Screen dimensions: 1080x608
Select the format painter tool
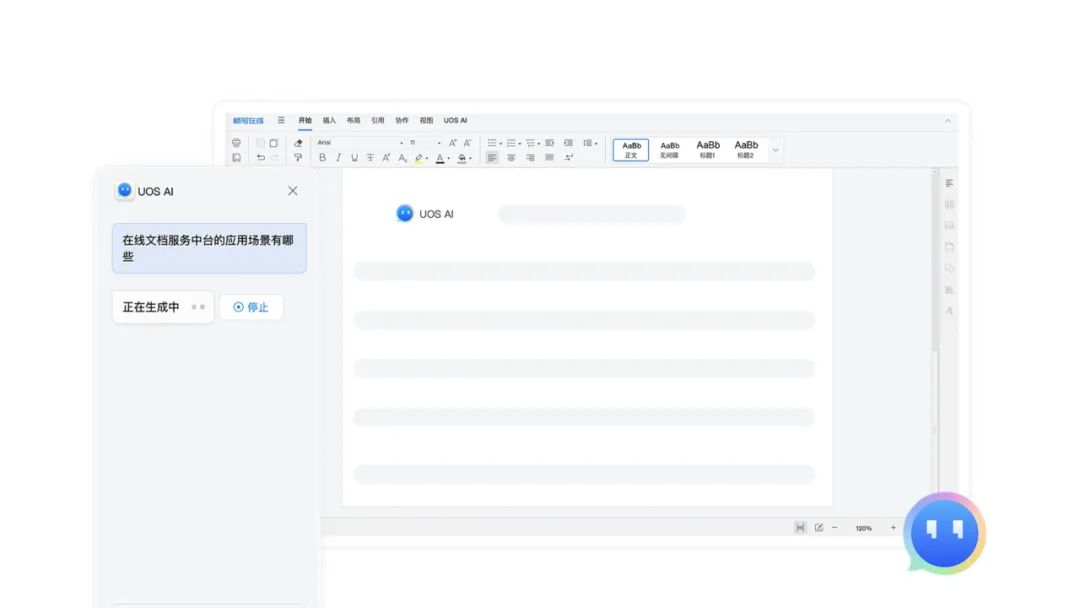298,158
